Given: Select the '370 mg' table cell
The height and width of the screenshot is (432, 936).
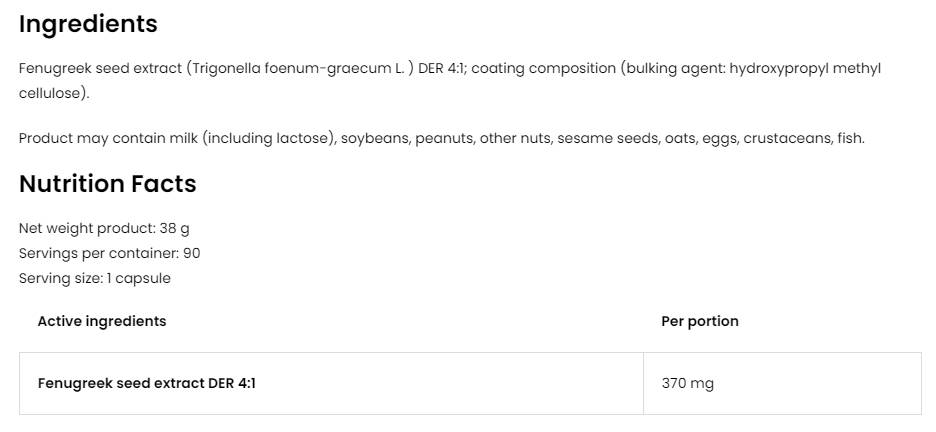Looking at the screenshot, I should pyautogui.click(x=688, y=383).
